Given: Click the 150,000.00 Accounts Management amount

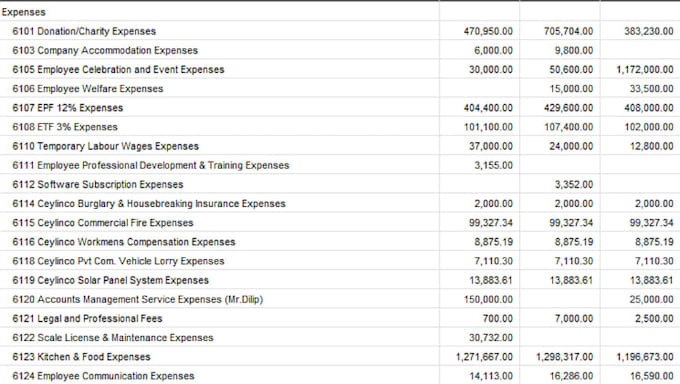Looking at the screenshot, I should (x=488, y=299).
